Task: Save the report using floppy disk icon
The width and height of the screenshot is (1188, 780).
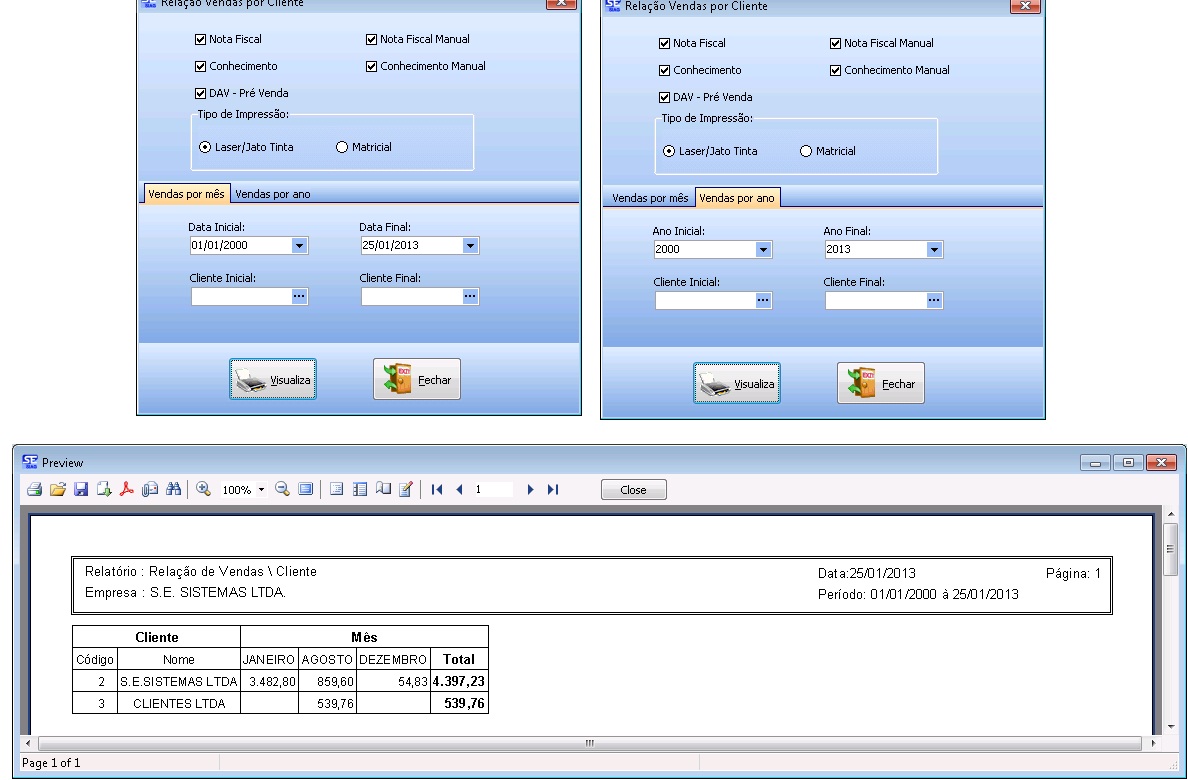Action: click(81, 490)
